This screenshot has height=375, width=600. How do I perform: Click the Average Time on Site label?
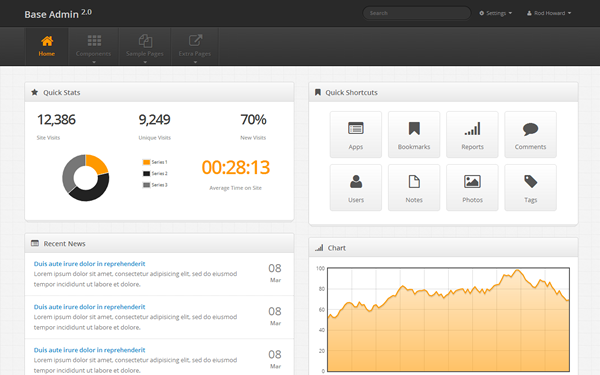pyautogui.click(x=236, y=188)
